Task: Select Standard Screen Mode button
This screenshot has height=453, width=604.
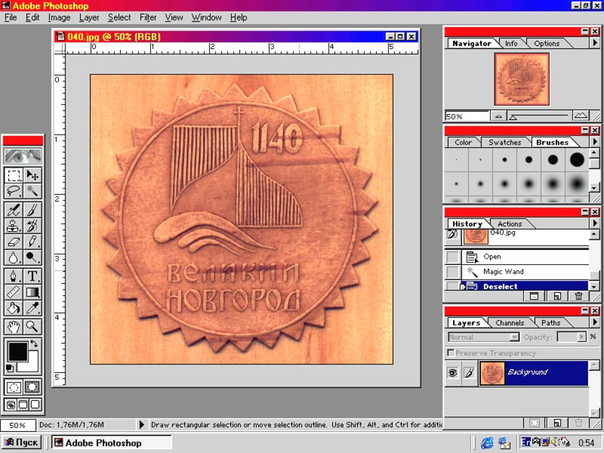Action: [x=11, y=404]
